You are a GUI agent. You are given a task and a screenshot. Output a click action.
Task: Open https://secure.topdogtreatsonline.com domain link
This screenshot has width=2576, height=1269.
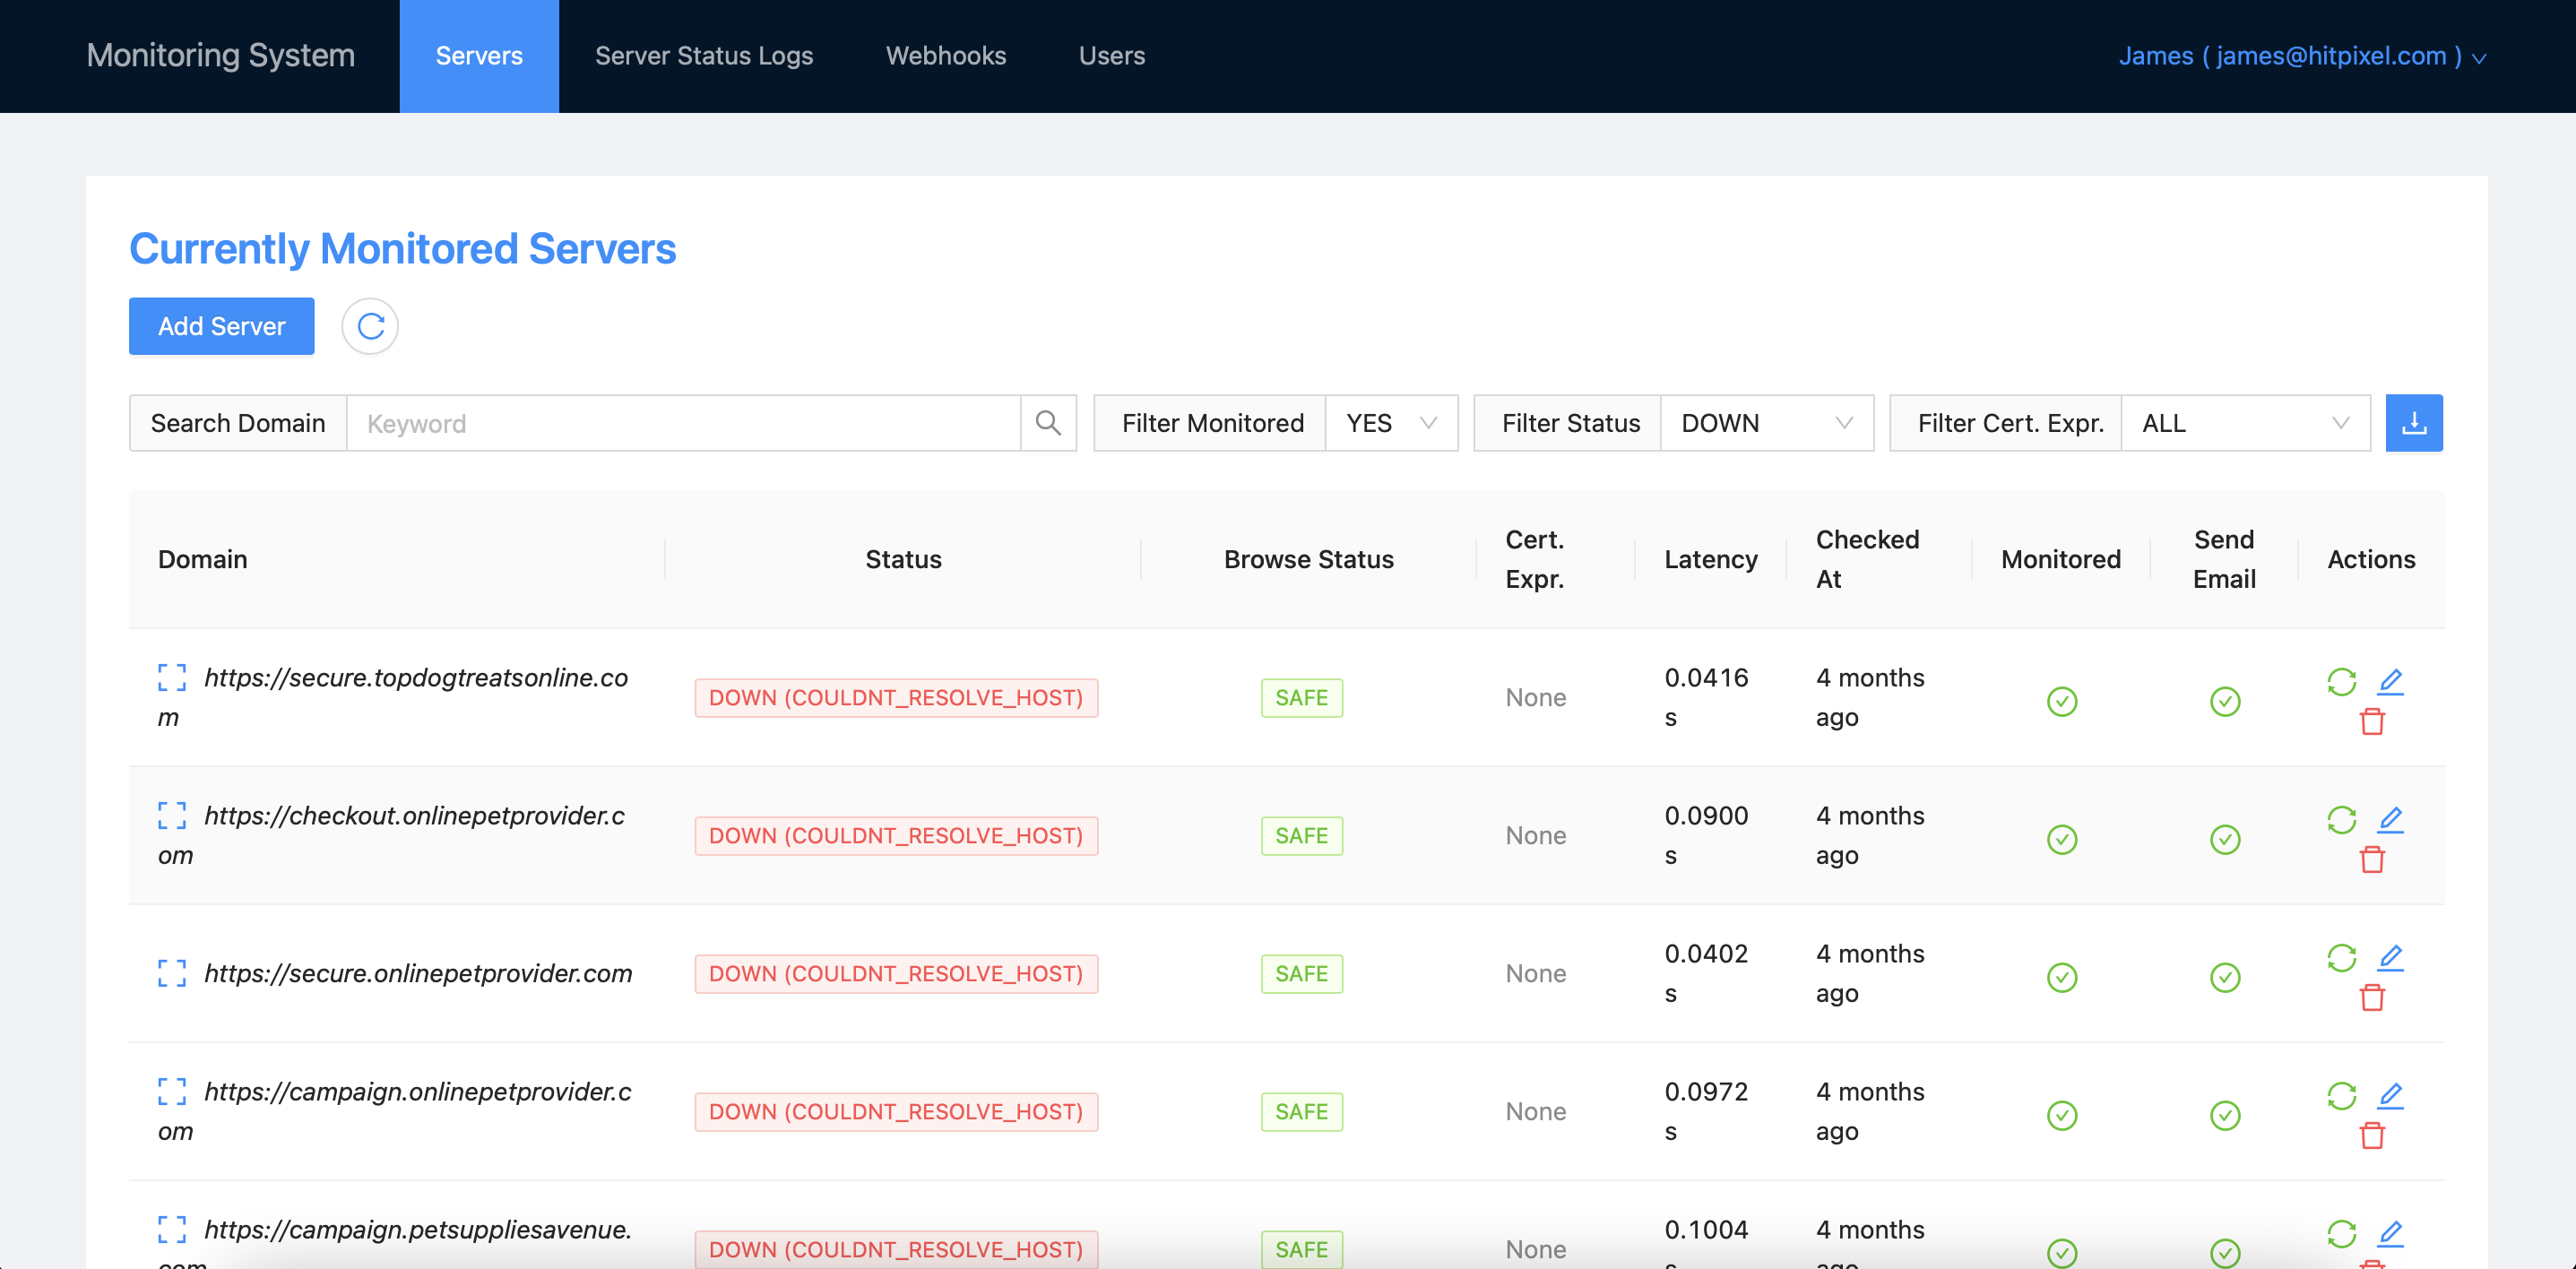394,697
